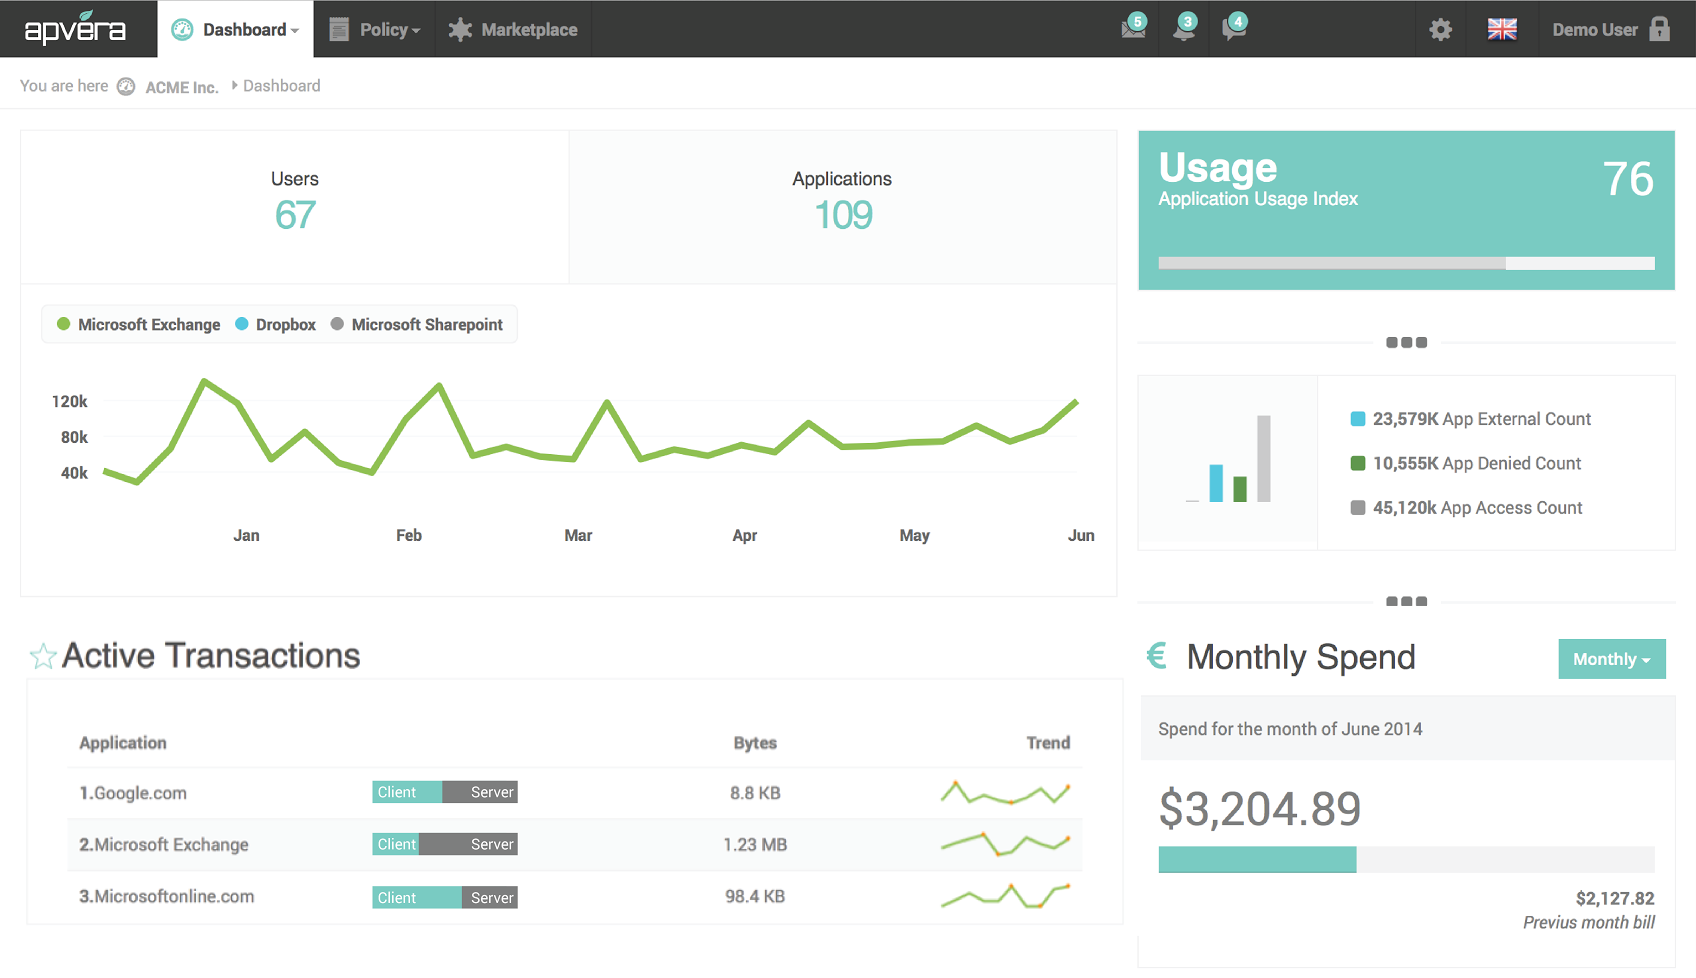Click the Dashboard gauge icon in navbar

(x=182, y=29)
